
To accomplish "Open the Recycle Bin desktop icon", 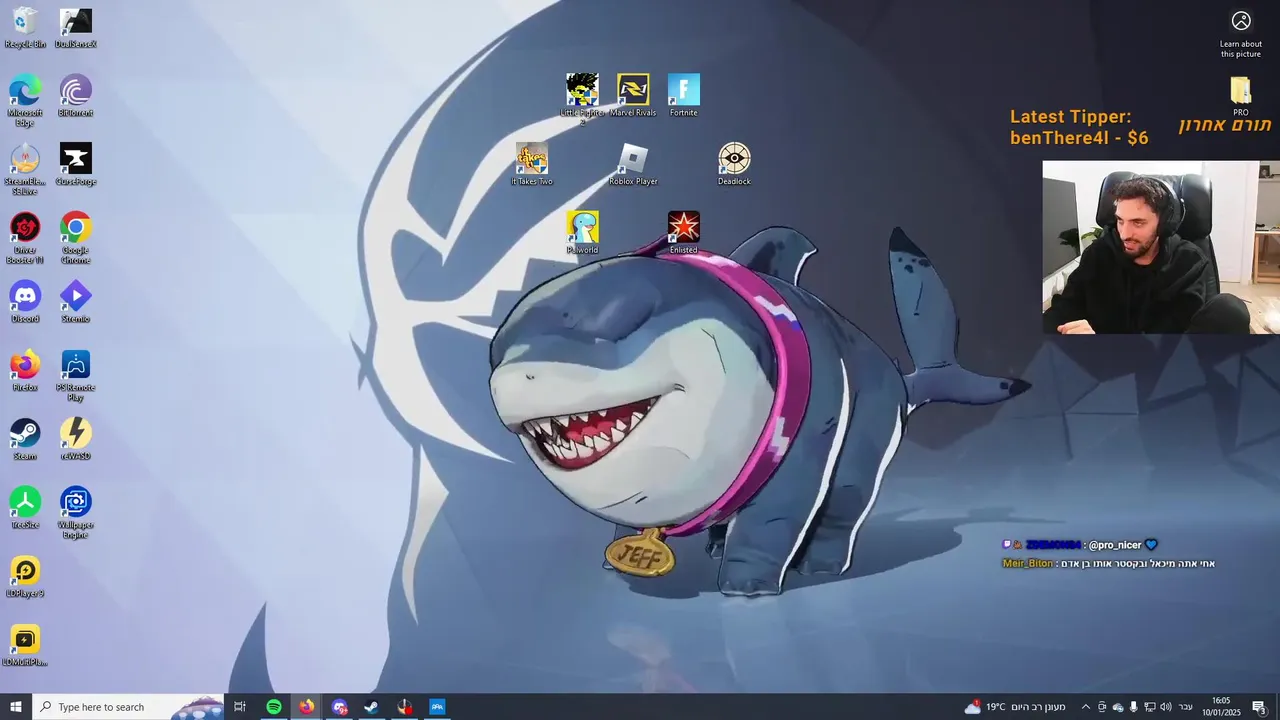I will tap(25, 28).
